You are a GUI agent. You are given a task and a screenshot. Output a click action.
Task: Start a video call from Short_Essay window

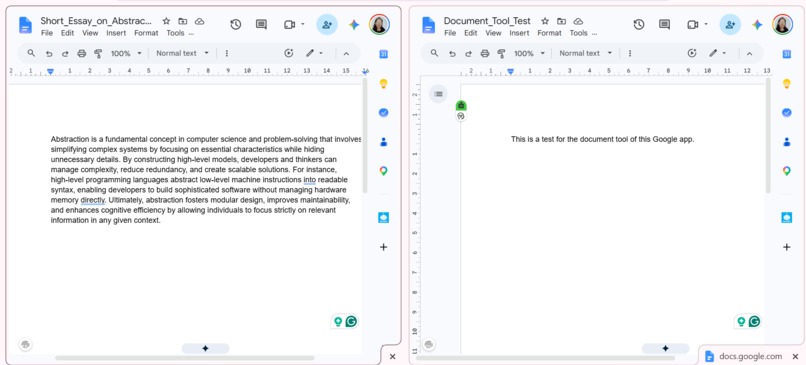coord(289,24)
